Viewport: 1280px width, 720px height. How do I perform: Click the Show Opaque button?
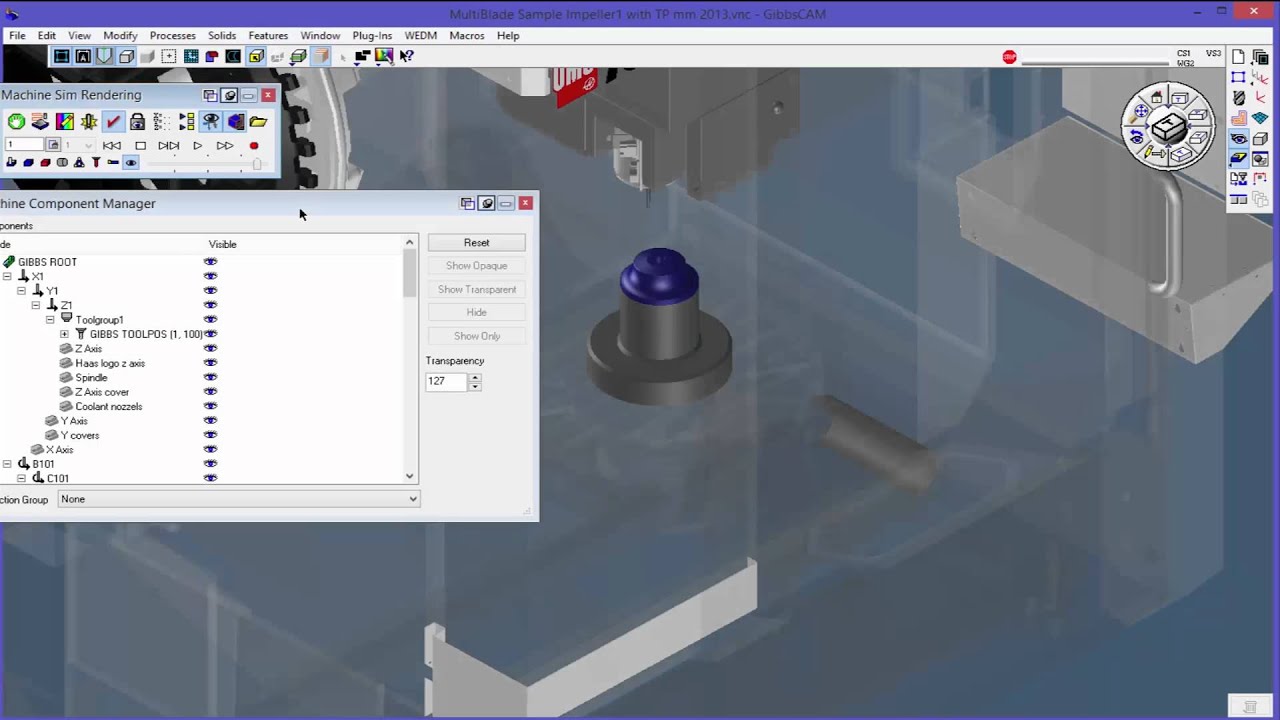pyautogui.click(x=476, y=266)
